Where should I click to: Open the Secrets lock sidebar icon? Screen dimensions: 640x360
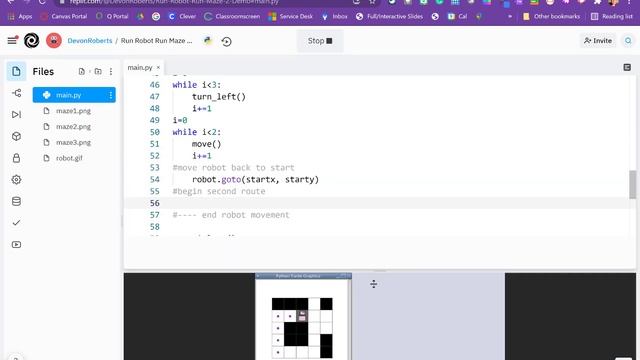(x=16, y=158)
